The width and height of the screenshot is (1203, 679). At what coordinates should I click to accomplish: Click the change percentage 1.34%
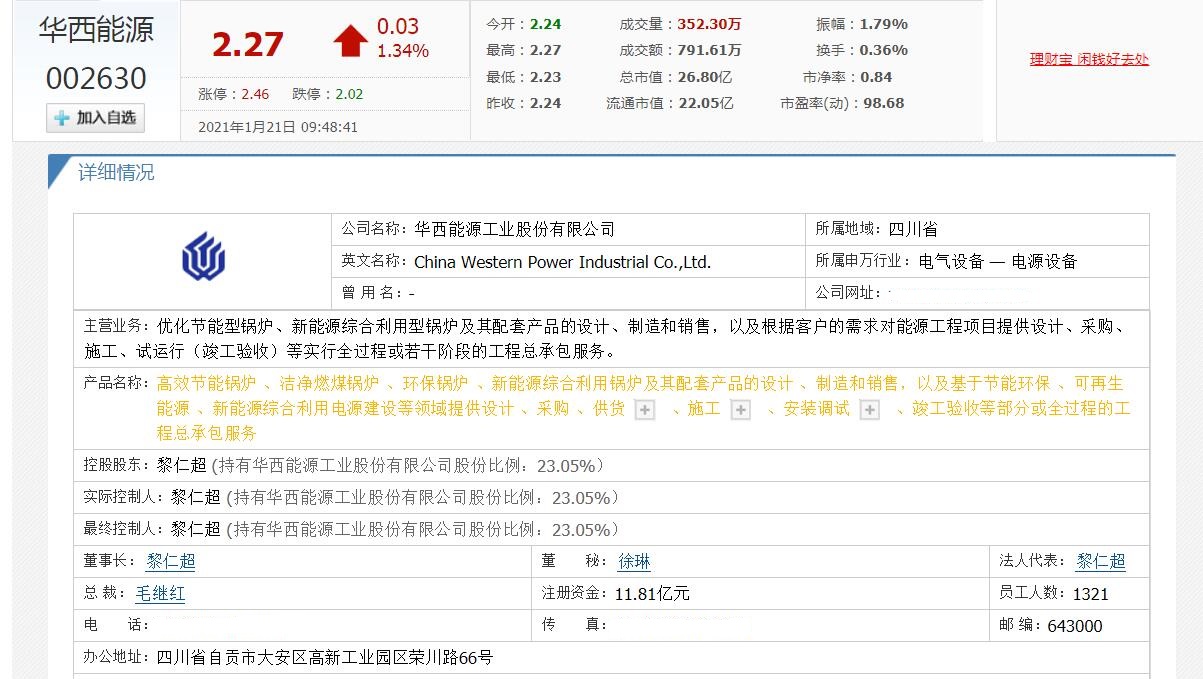tap(403, 51)
